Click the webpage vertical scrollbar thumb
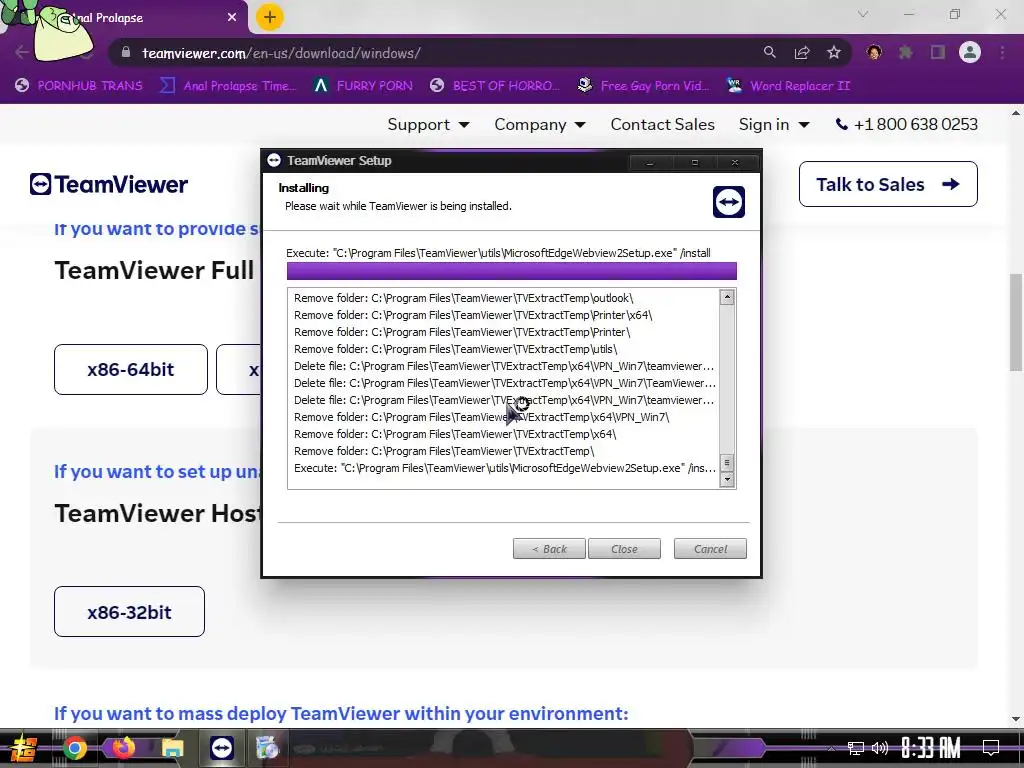Viewport: 1024px width, 768px height. 1016,322
